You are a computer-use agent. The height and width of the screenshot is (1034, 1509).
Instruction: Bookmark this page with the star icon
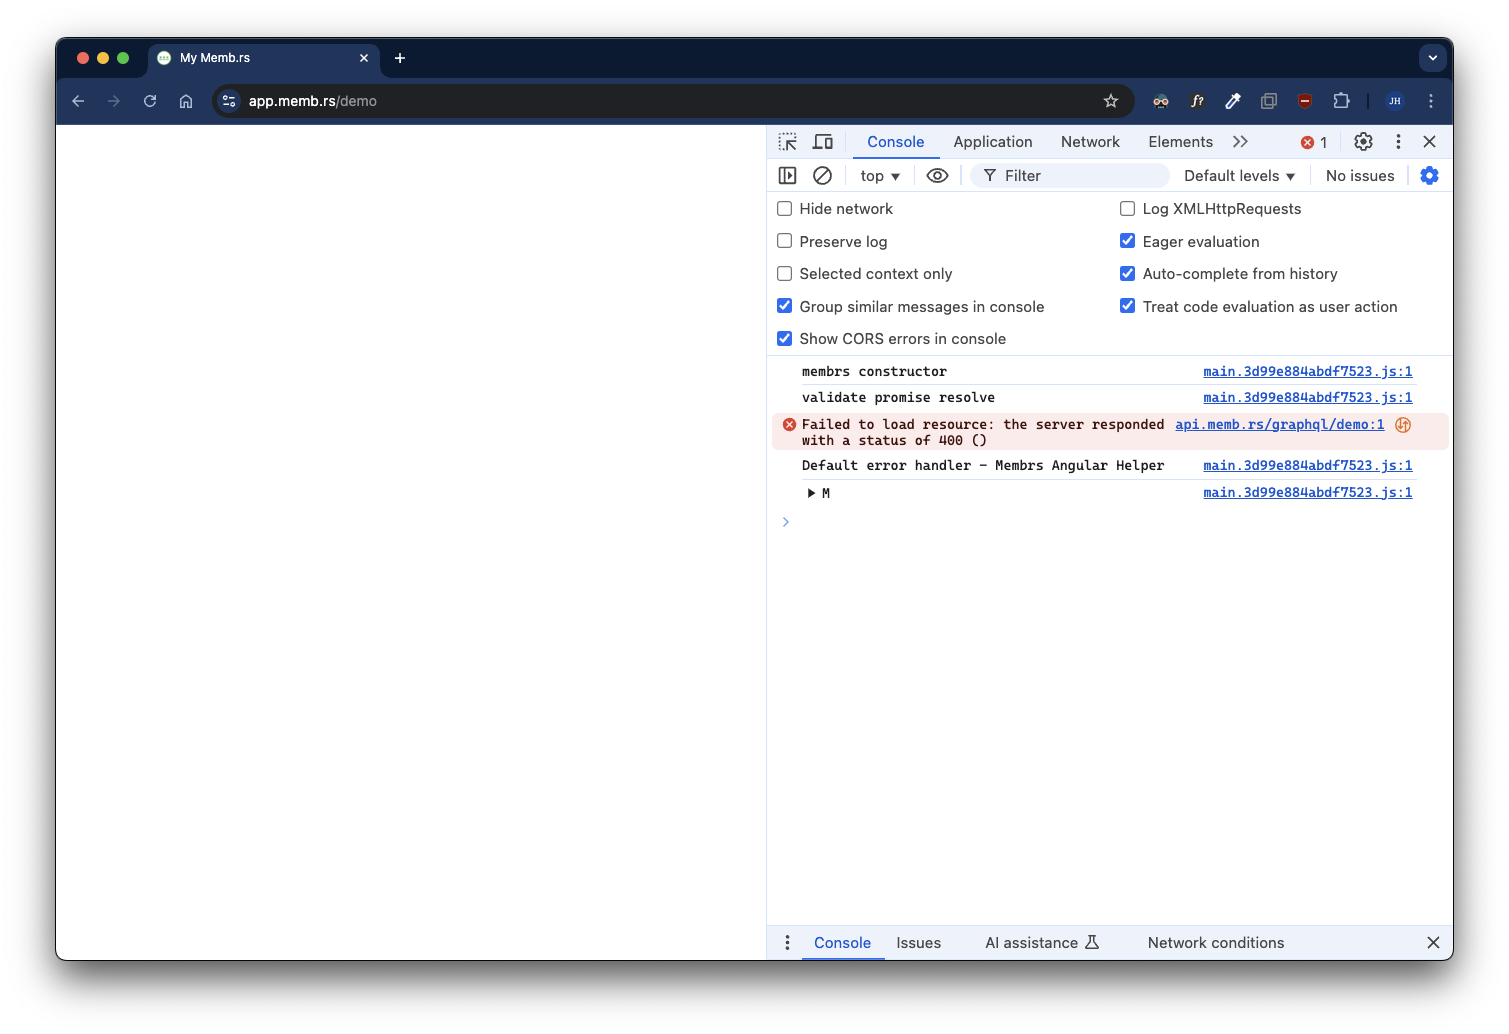pos(1110,101)
